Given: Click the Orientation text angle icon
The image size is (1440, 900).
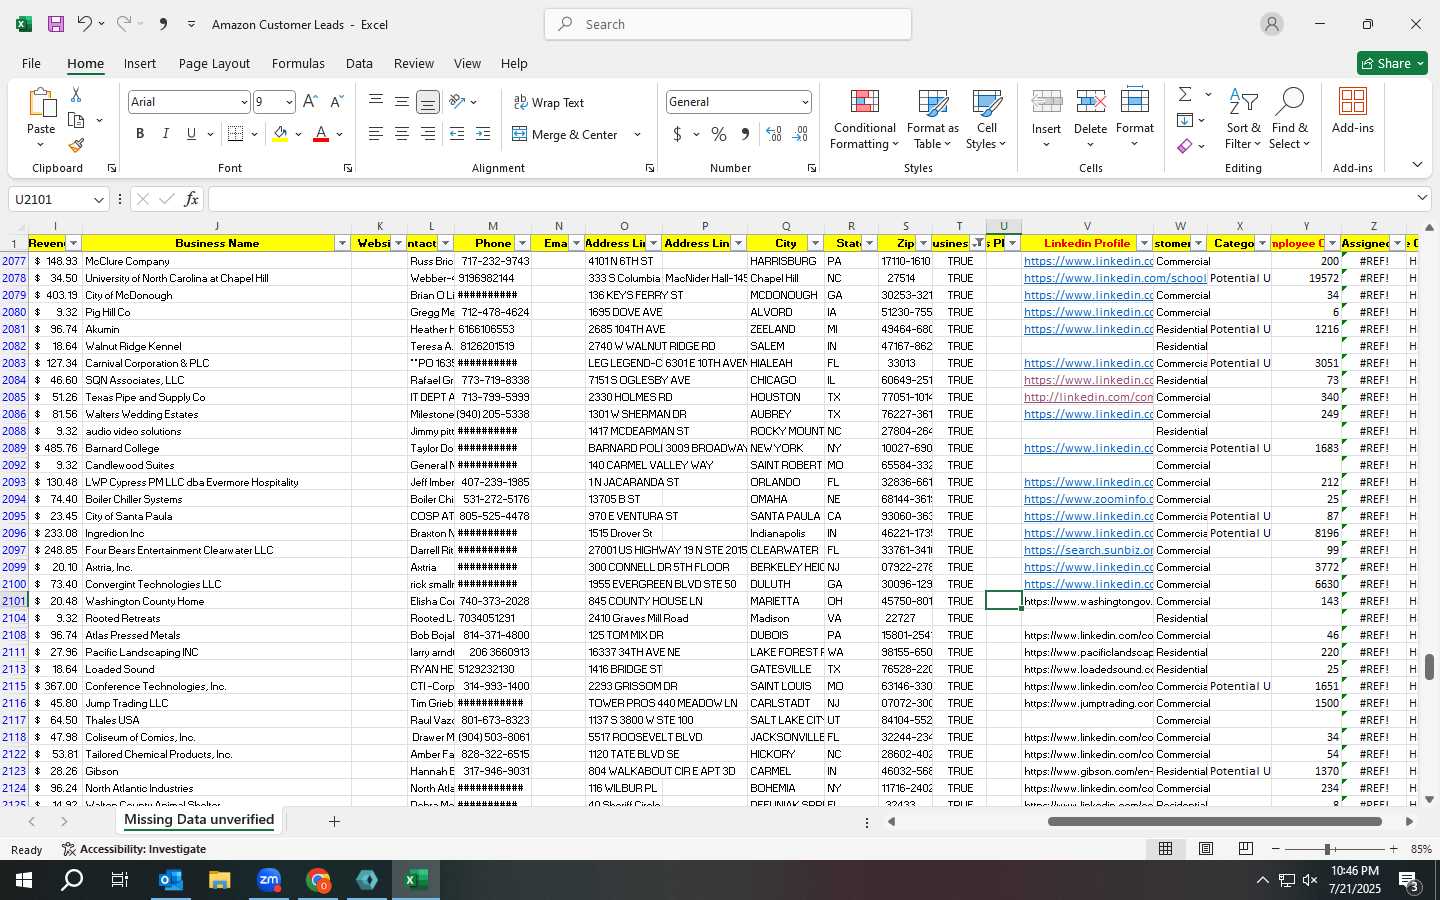Looking at the screenshot, I should (x=457, y=101).
